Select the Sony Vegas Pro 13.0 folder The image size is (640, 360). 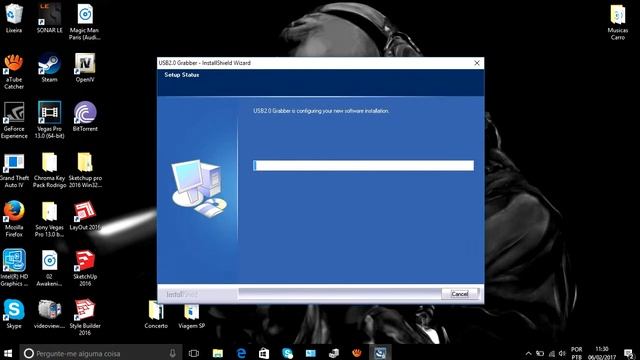49,219
